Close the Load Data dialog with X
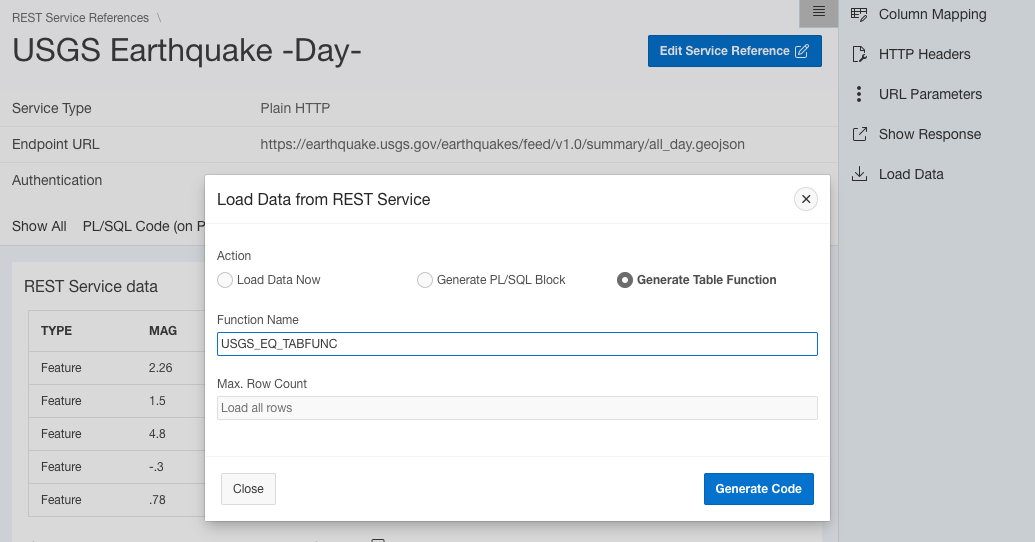Viewport: 1035px width, 542px height. coord(806,199)
